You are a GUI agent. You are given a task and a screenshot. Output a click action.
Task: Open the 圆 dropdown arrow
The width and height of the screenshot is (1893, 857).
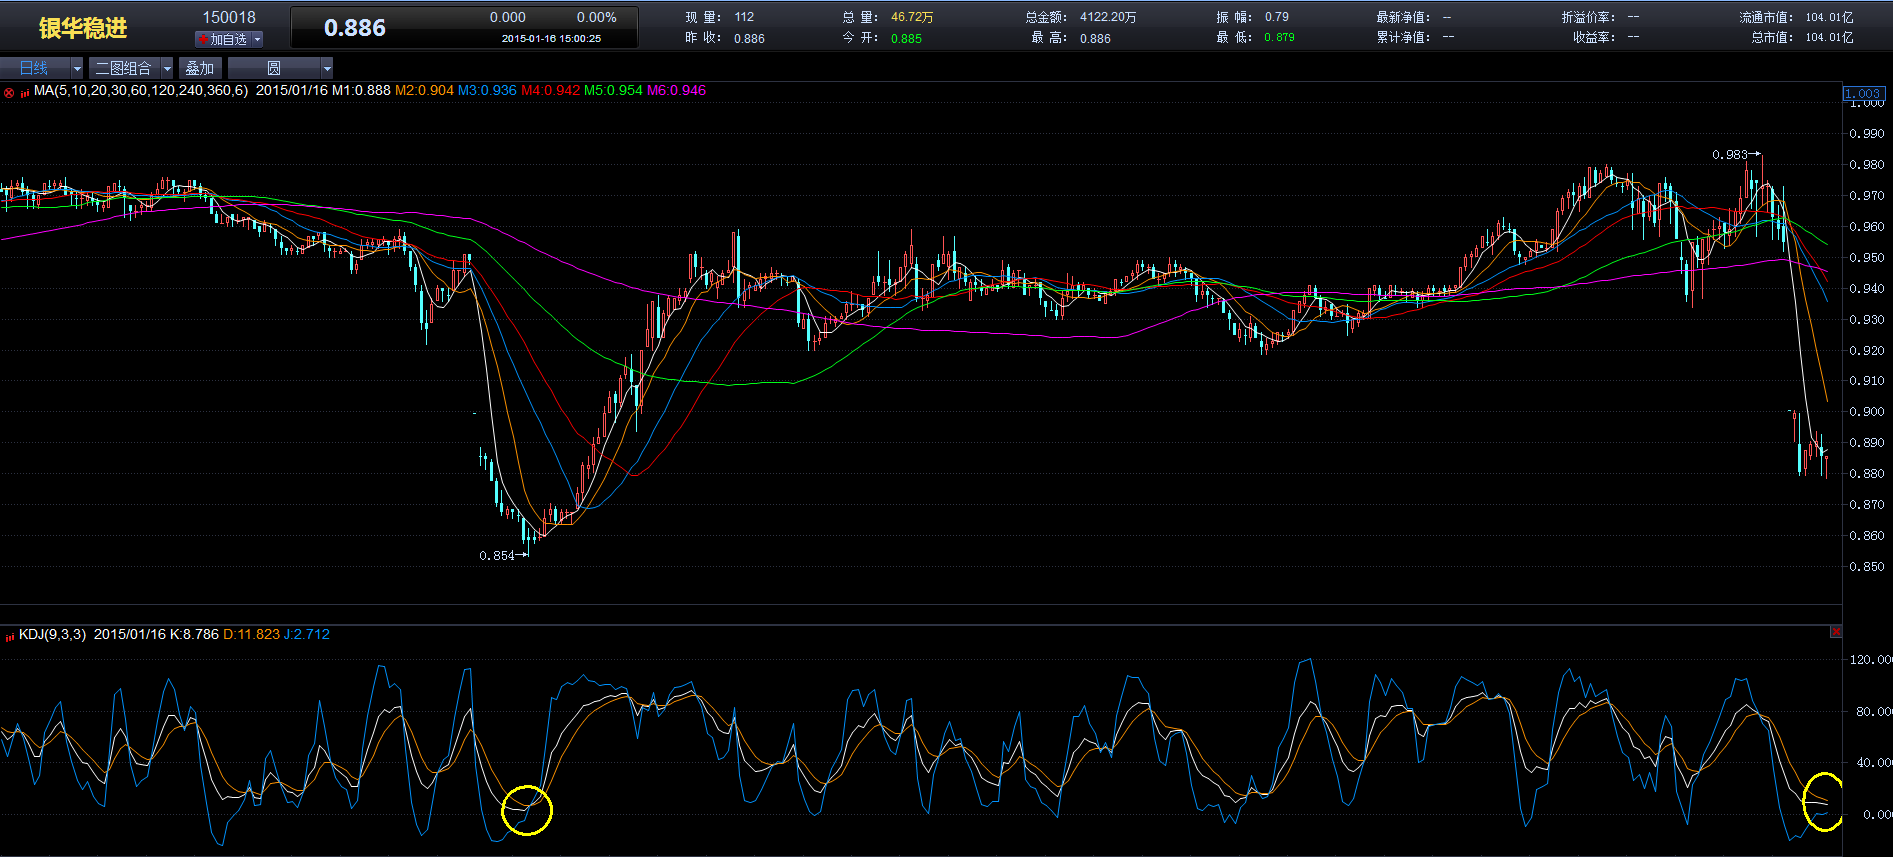pyautogui.click(x=326, y=68)
